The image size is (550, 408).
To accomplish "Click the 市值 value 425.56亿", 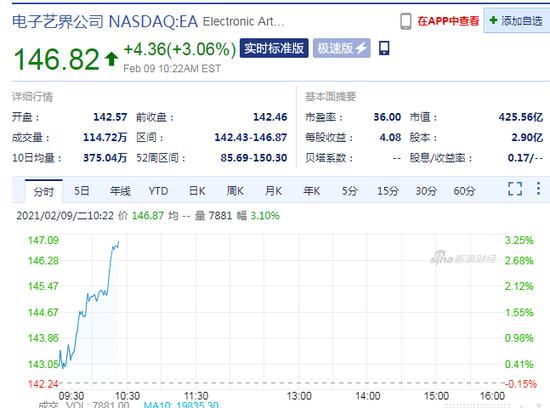I will 521,117.
